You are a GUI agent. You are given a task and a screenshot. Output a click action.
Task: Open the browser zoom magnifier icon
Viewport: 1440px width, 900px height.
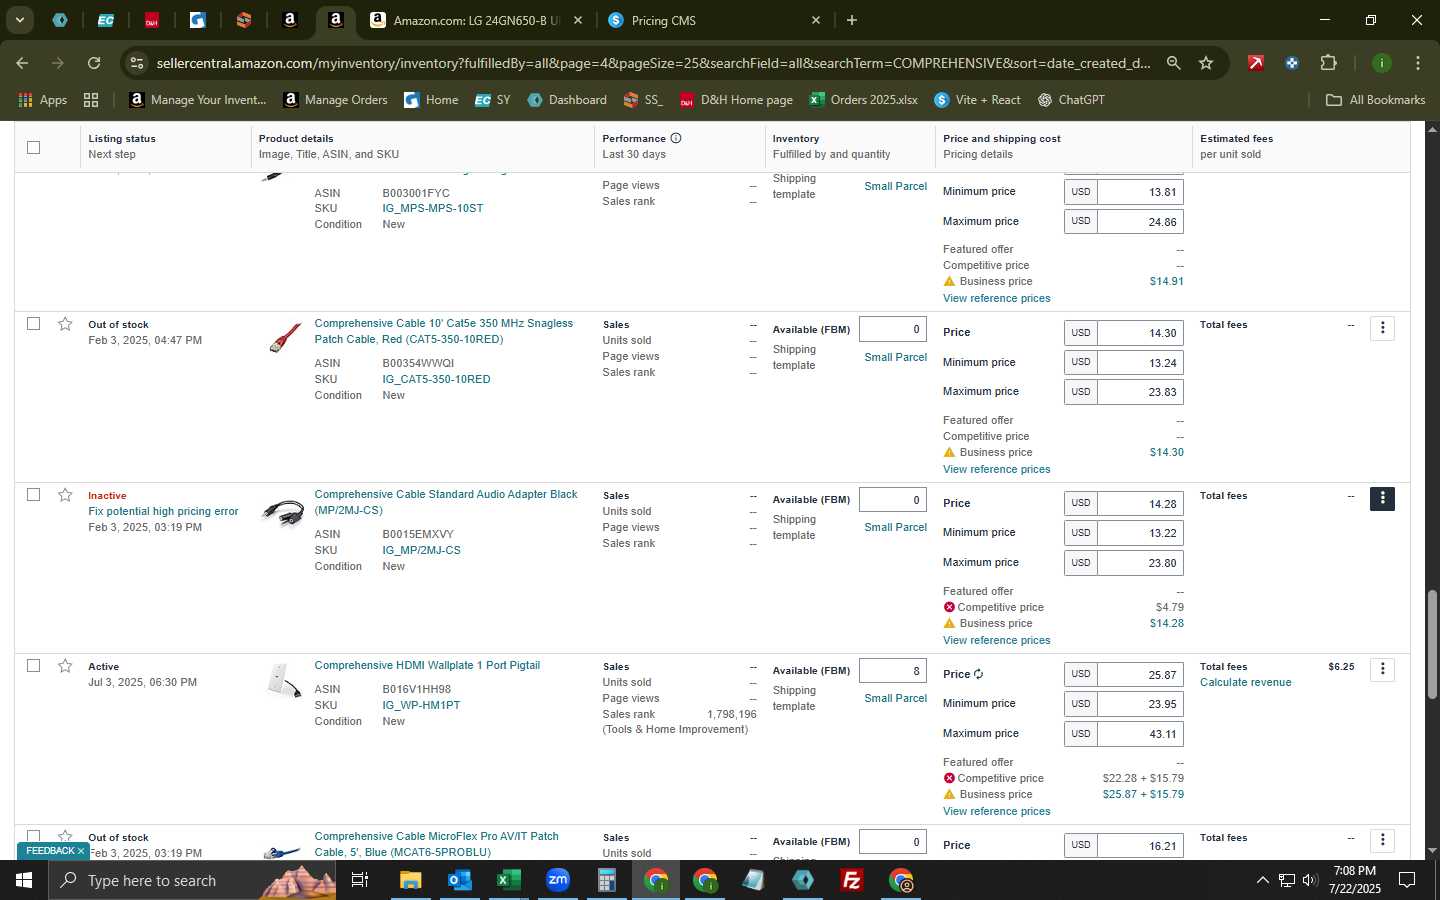pyautogui.click(x=1173, y=63)
